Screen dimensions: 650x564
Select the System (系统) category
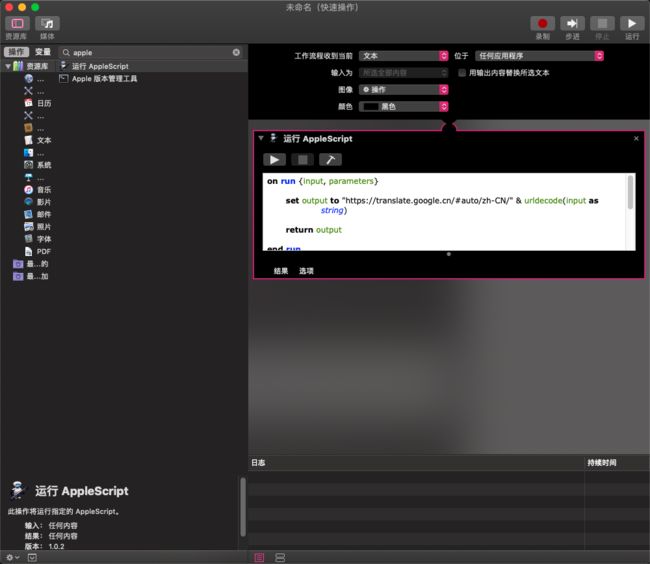[x=38, y=165]
